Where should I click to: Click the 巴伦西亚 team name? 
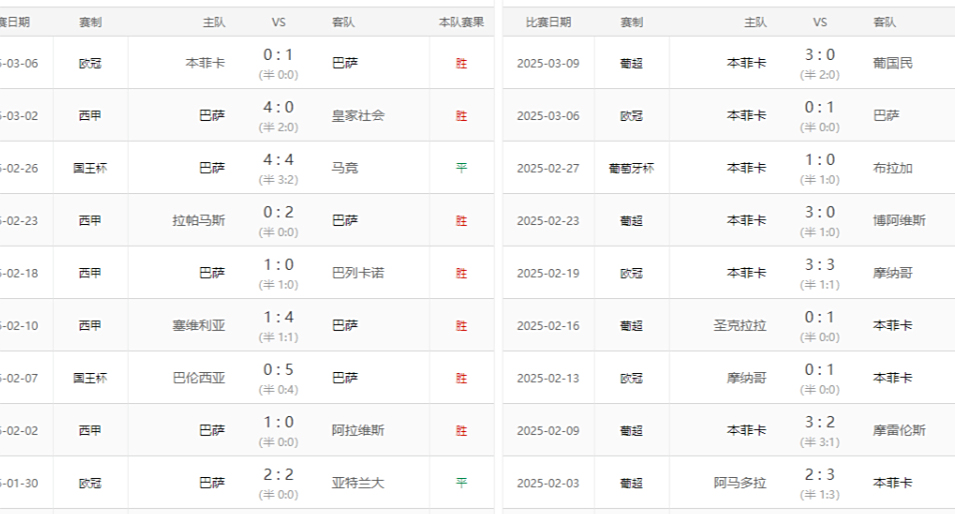click(199, 378)
